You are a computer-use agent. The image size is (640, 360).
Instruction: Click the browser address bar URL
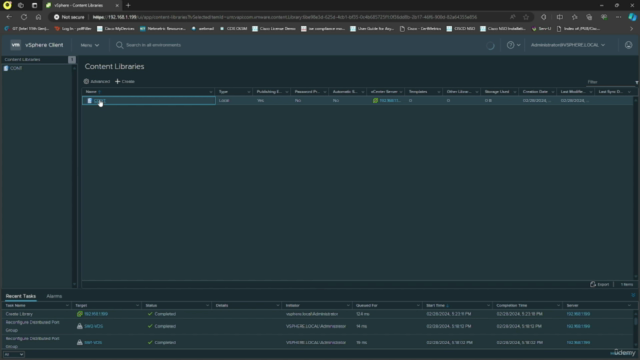284,17
